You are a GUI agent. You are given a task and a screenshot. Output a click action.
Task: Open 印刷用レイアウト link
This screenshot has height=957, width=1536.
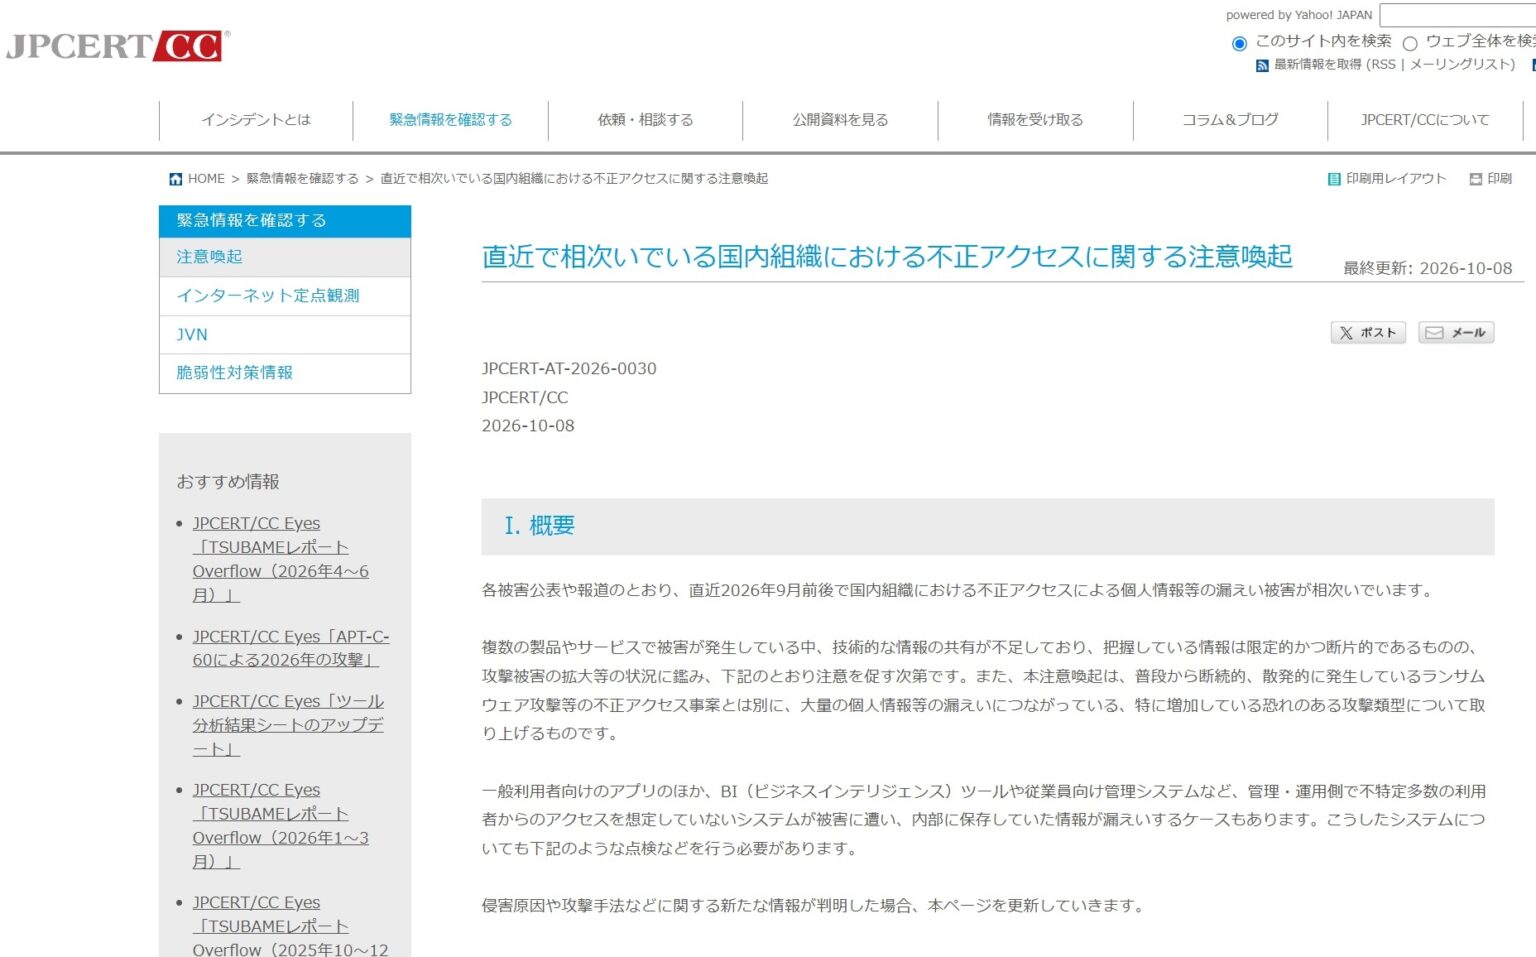coord(1396,179)
